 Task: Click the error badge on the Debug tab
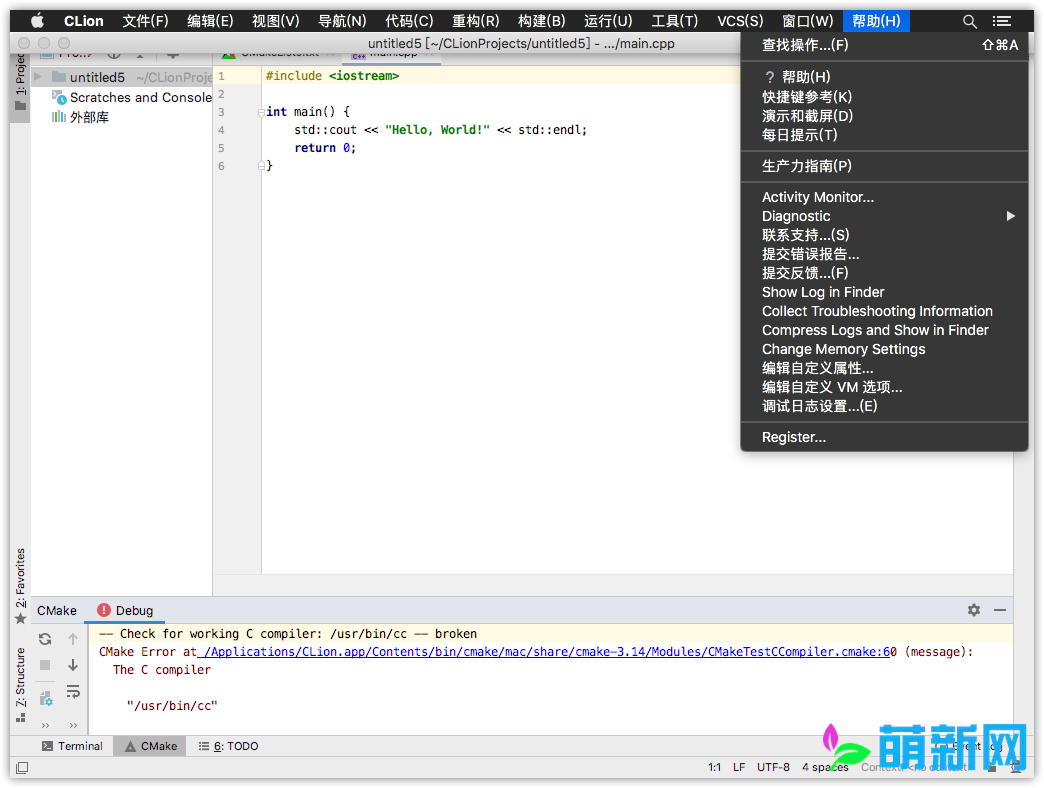[x=103, y=610]
